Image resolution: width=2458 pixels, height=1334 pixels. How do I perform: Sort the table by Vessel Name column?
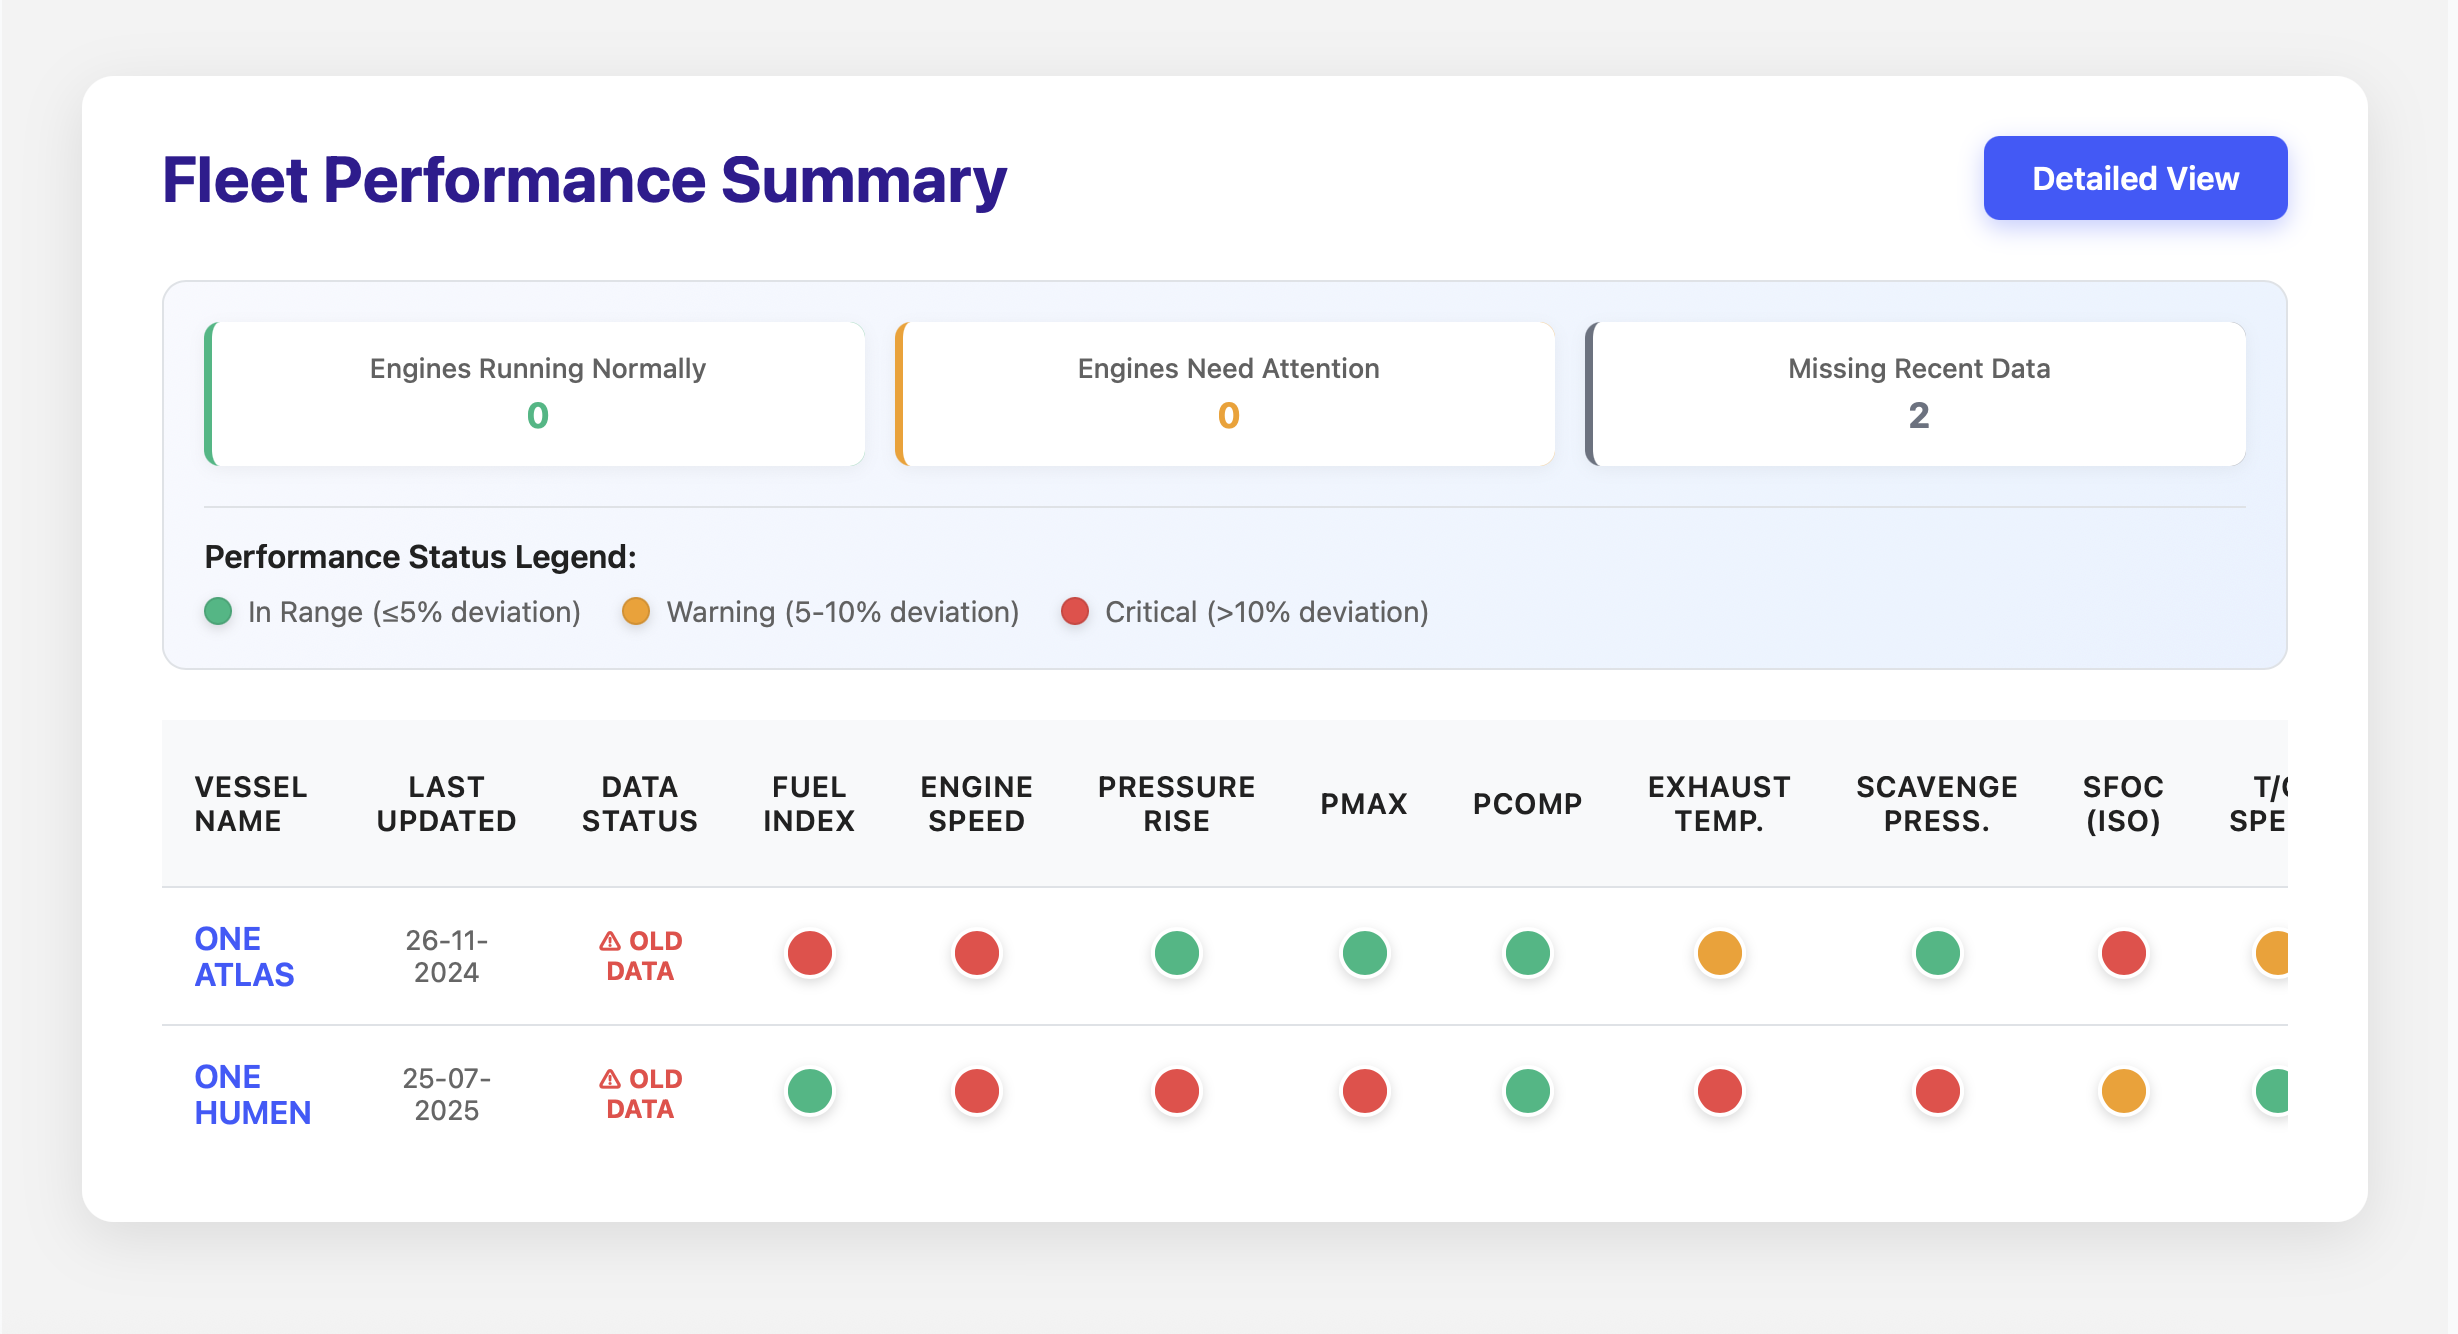[252, 803]
